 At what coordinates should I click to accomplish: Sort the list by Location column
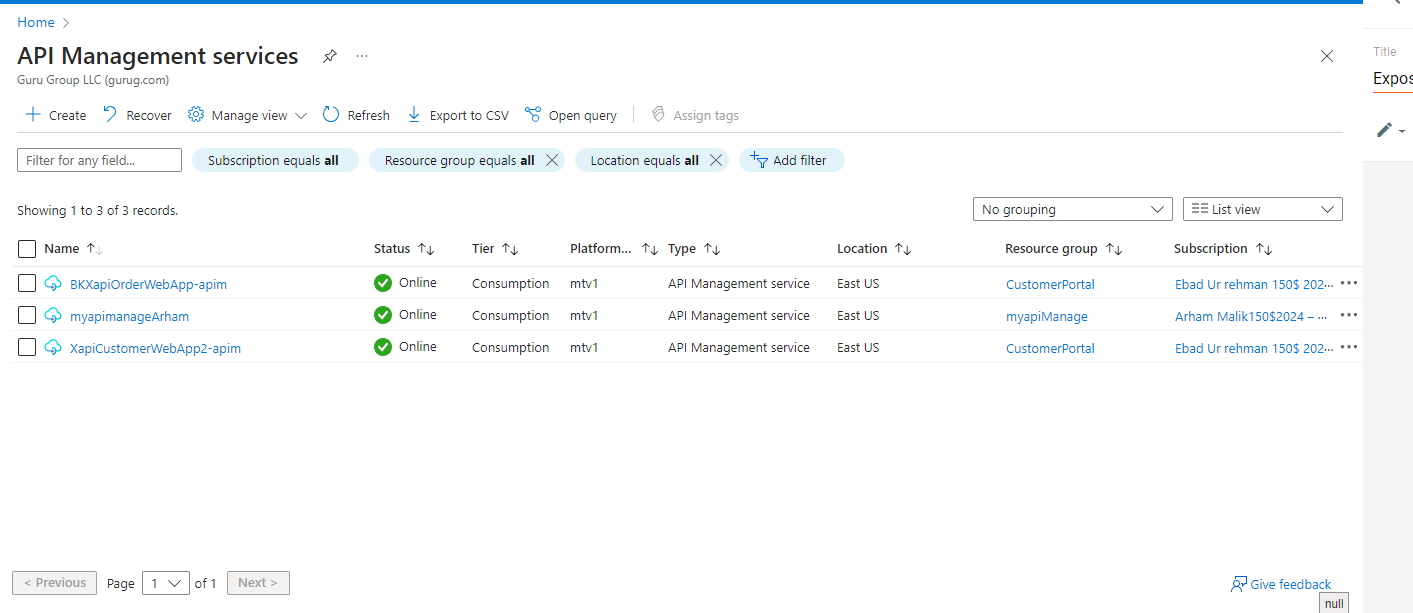pyautogui.click(x=874, y=249)
